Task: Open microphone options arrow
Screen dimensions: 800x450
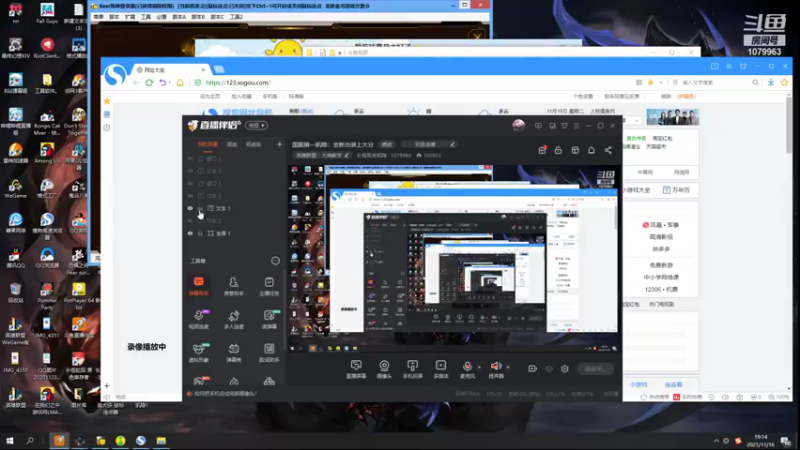Action: pos(479,366)
